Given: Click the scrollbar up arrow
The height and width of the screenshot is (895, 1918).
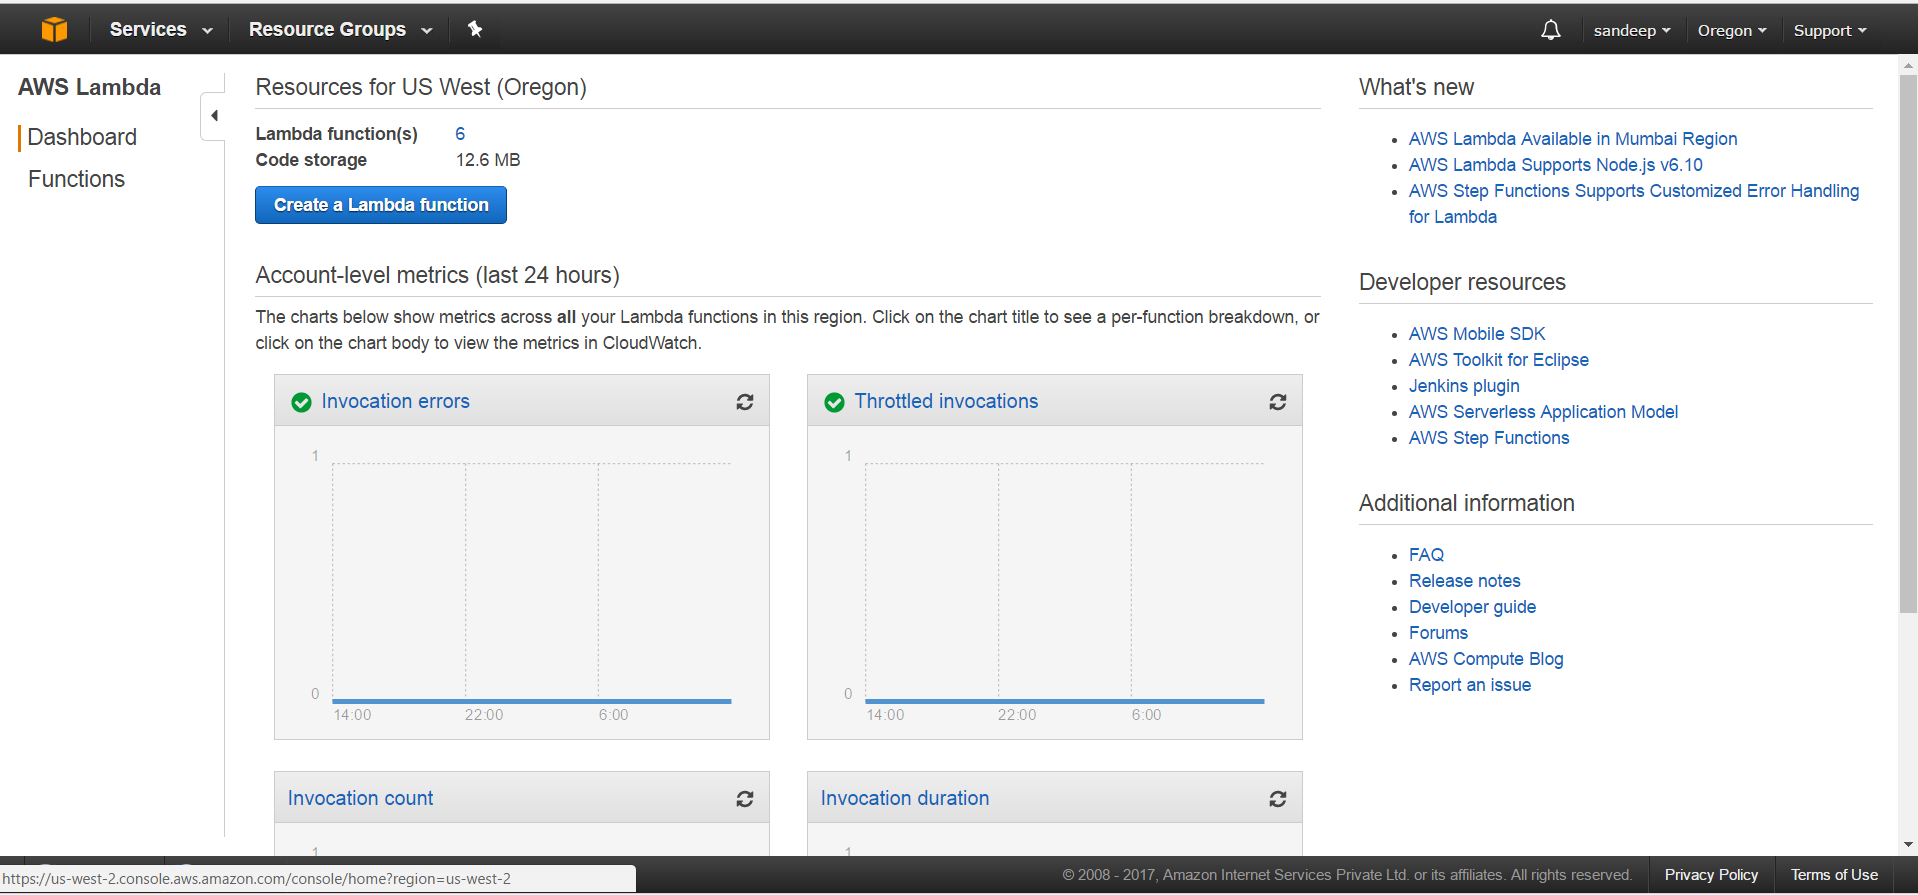Looking at the screenshot, I should tap(1908, 65).
